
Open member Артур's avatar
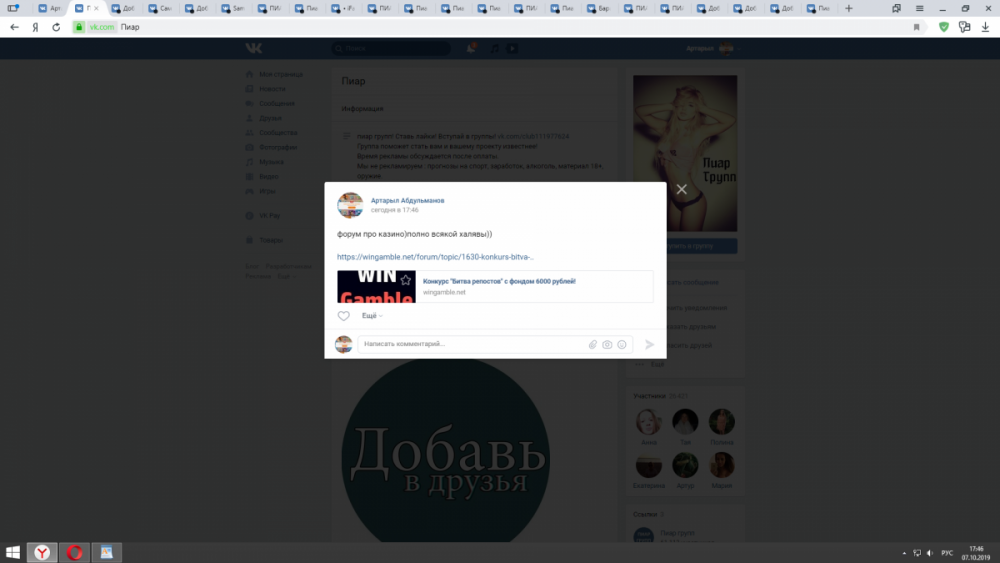[x=685, y=465]
